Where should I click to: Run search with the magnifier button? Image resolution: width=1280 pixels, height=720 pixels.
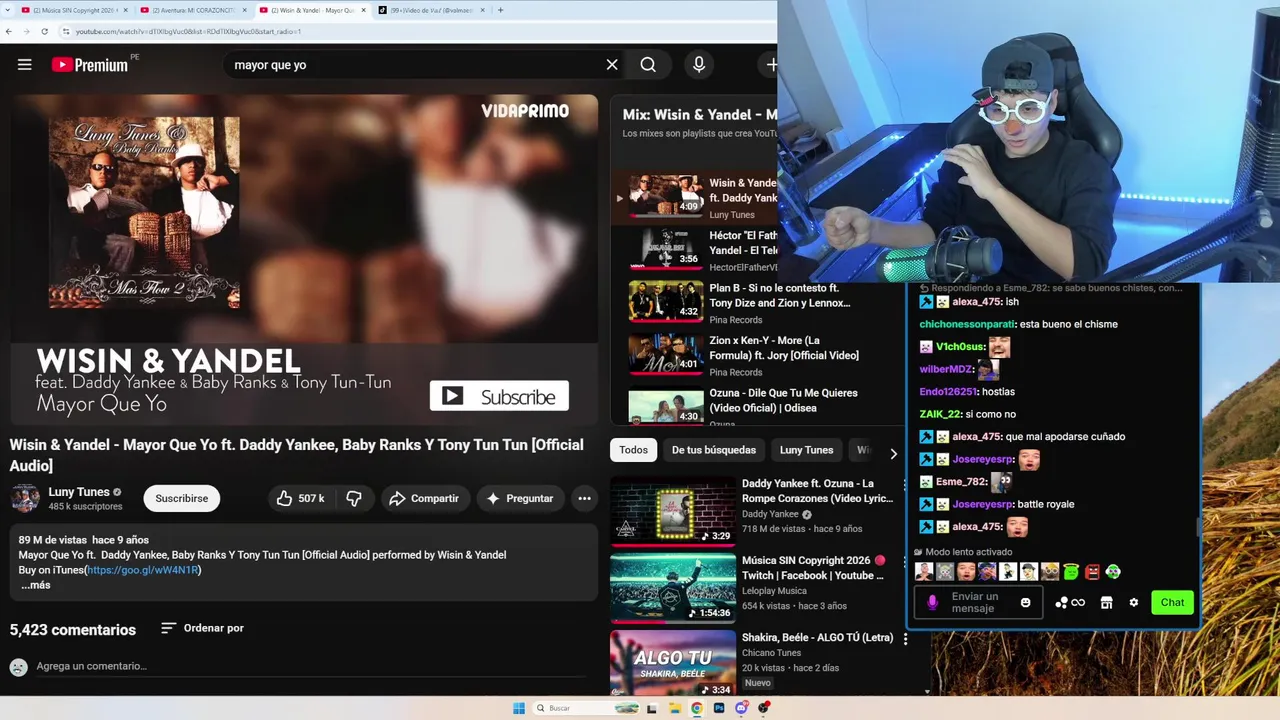click(x=648, y=65)
